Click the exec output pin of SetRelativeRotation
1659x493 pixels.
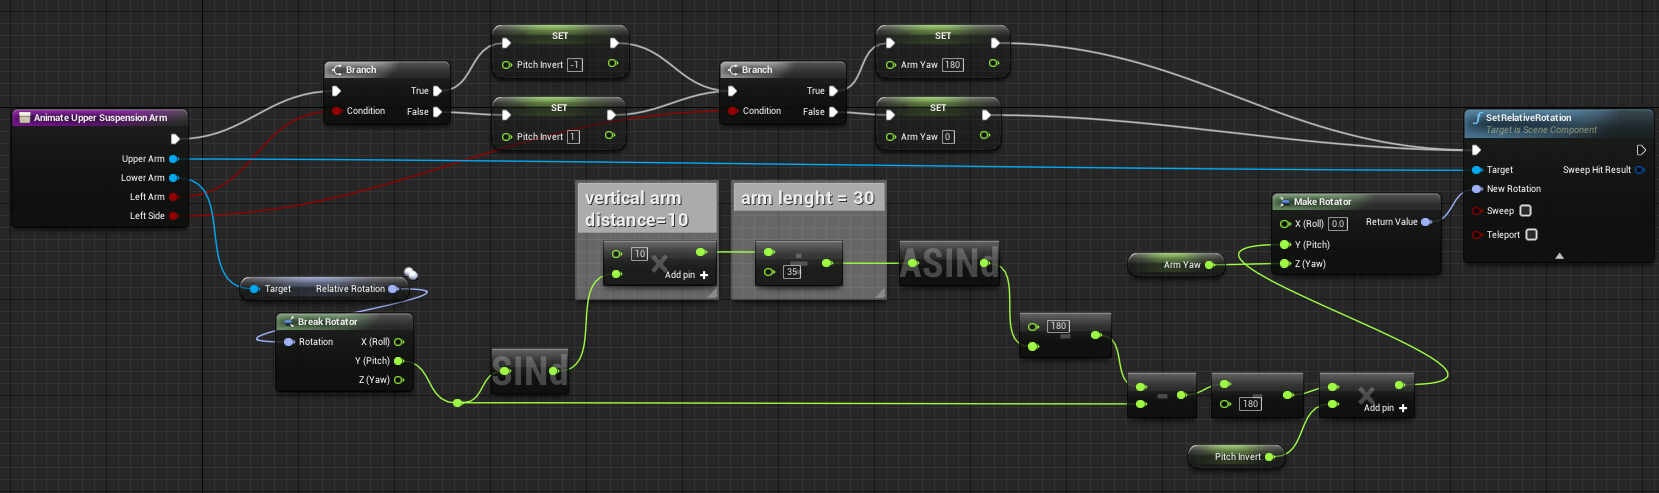[x=1641, y=150]
